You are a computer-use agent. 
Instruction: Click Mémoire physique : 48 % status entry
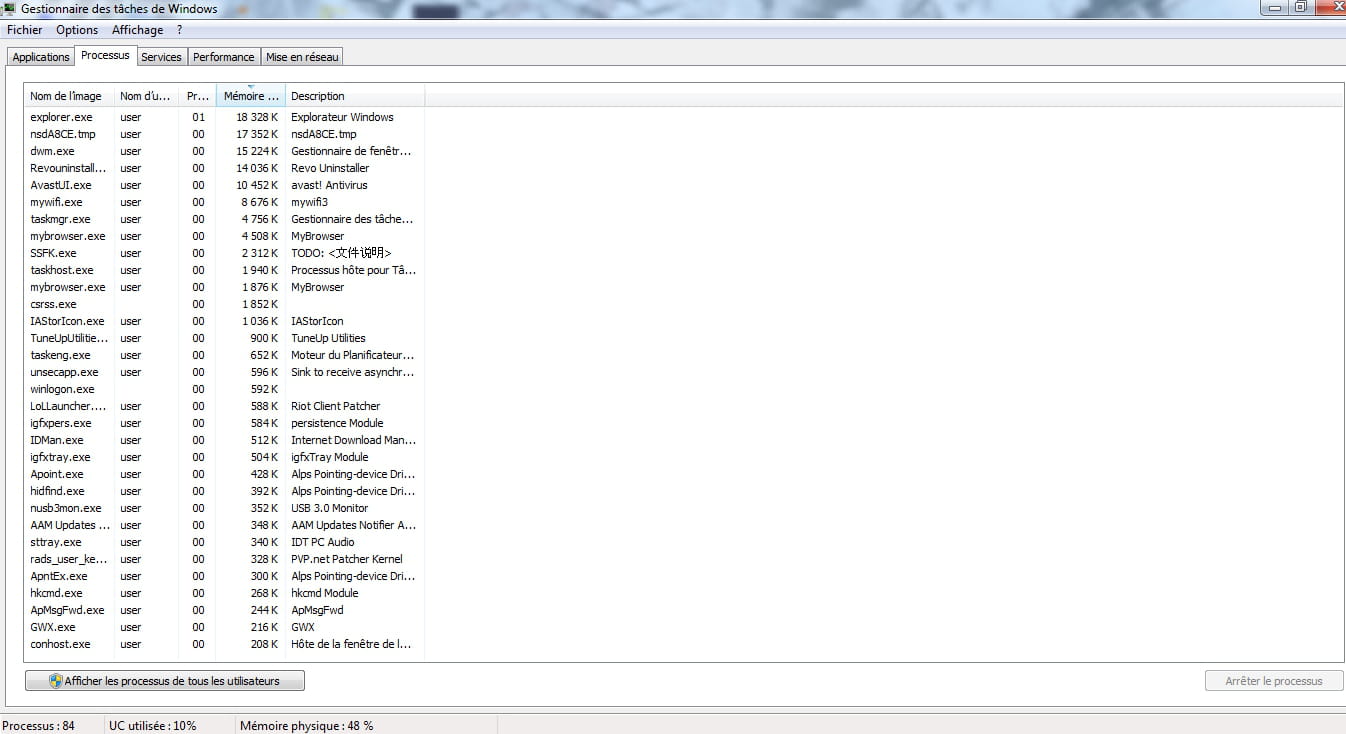(306, 726)
